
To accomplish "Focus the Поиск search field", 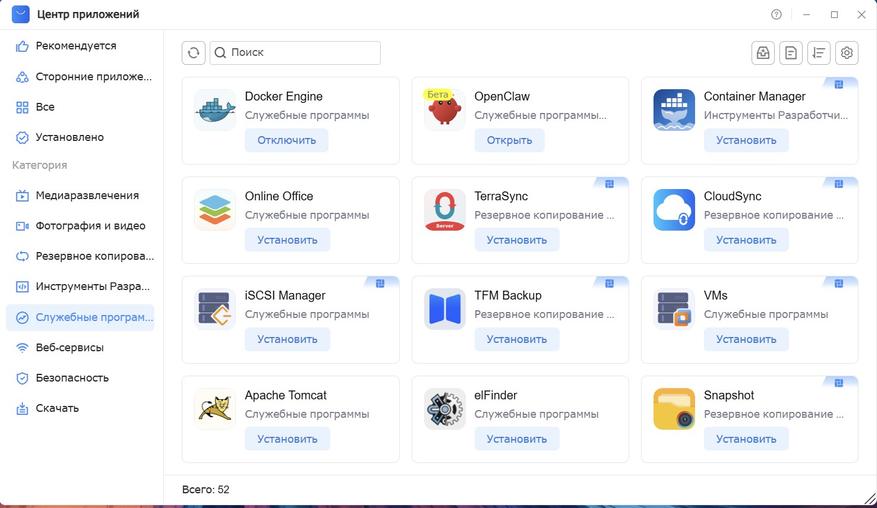I will 295,53.
